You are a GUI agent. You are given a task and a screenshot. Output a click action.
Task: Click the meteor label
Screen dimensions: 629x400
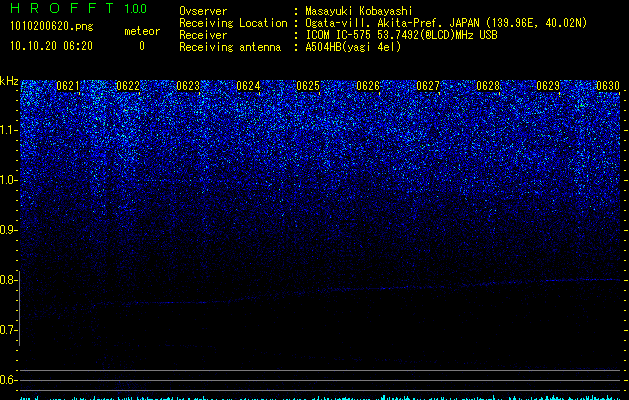(x=142, y=31)
